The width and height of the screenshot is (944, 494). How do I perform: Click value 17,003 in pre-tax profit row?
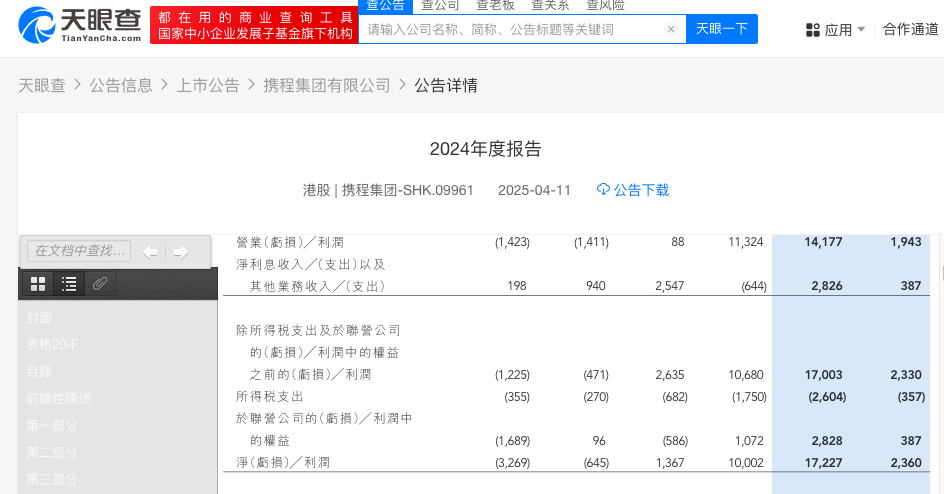tap(823, 375)
